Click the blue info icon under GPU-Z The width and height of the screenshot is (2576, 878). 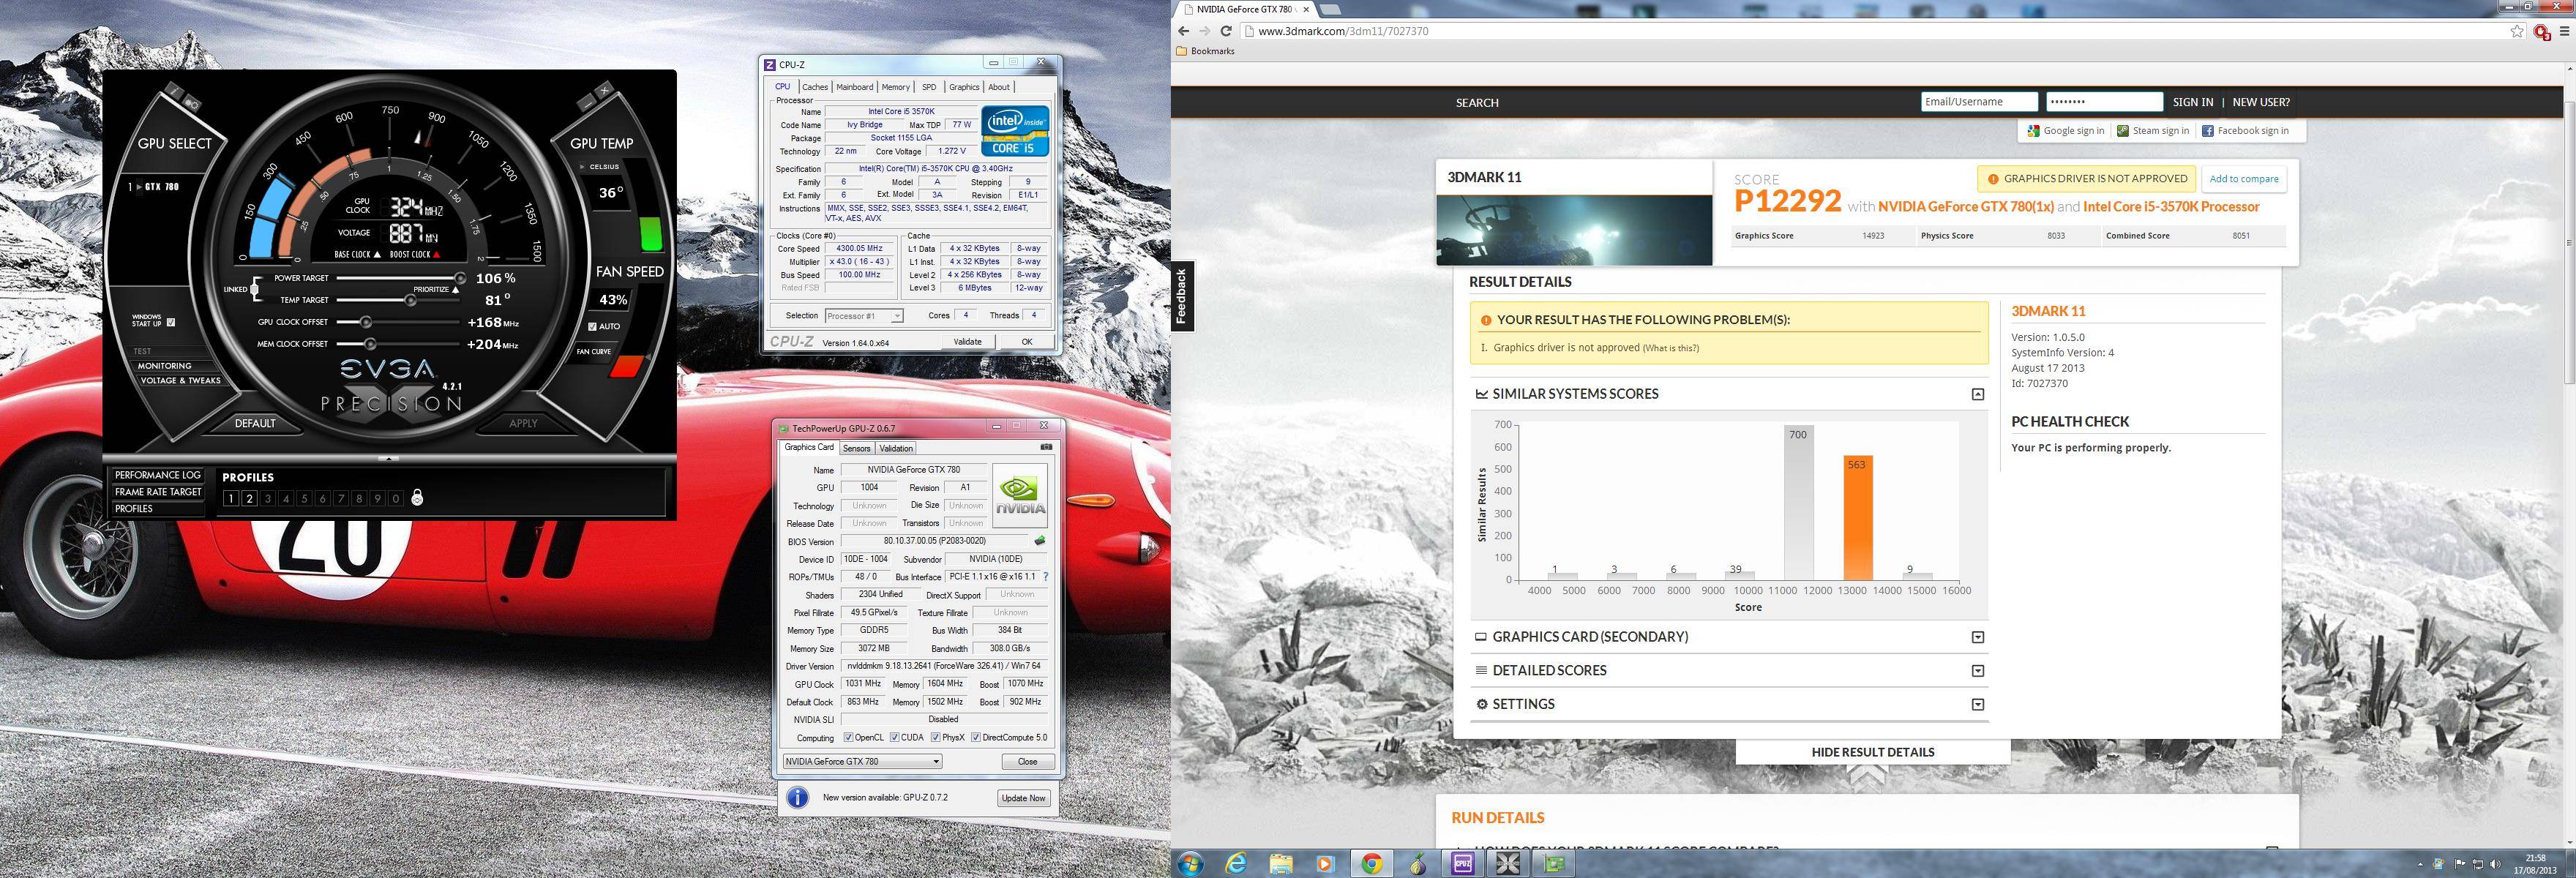coord(797,797)
